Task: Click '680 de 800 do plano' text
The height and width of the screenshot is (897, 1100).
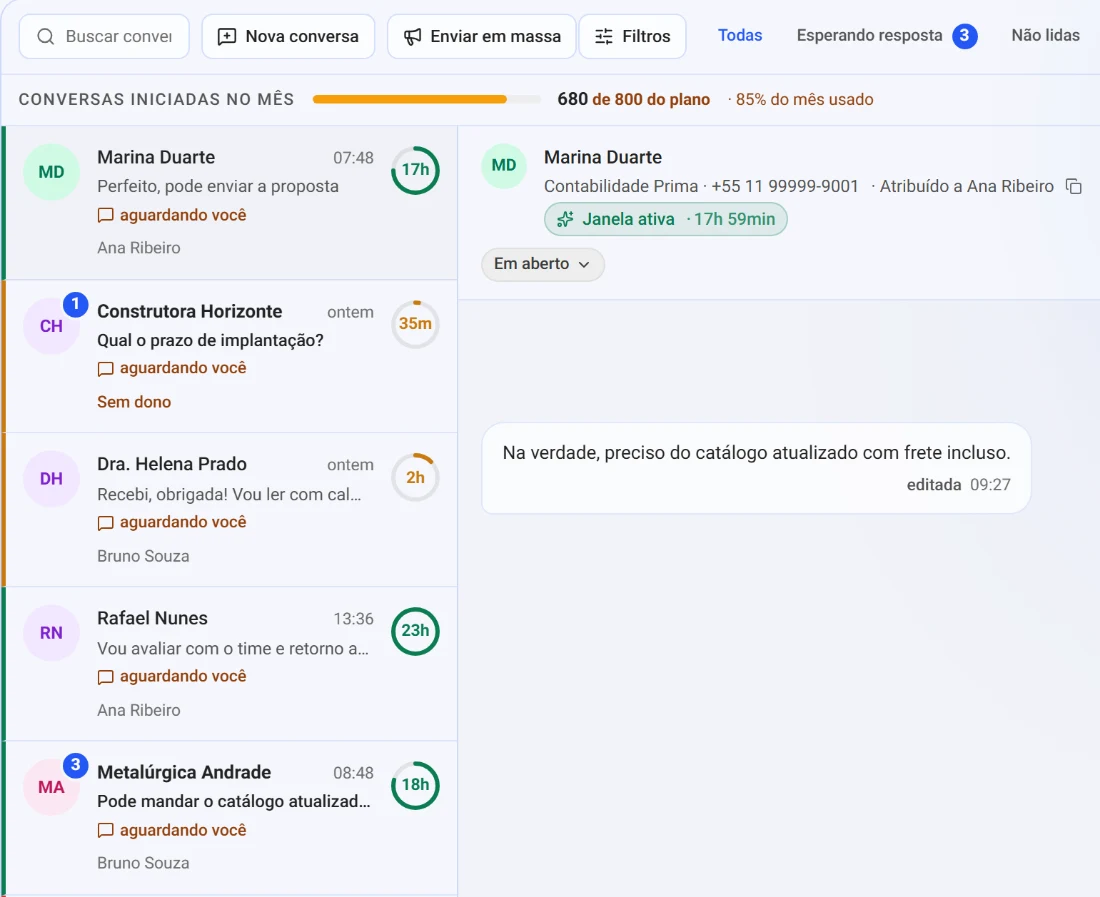Action: (633, 100)
